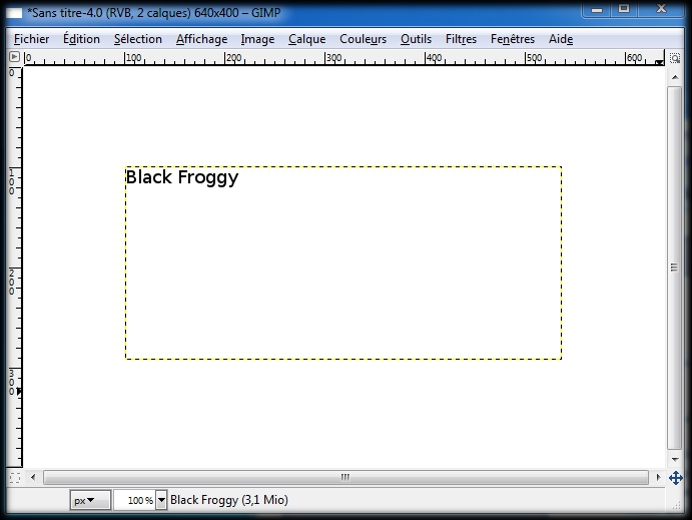The image size is (692, 520).
Task: Click the GIMP window title bar icon
Action: click(15, 11)
